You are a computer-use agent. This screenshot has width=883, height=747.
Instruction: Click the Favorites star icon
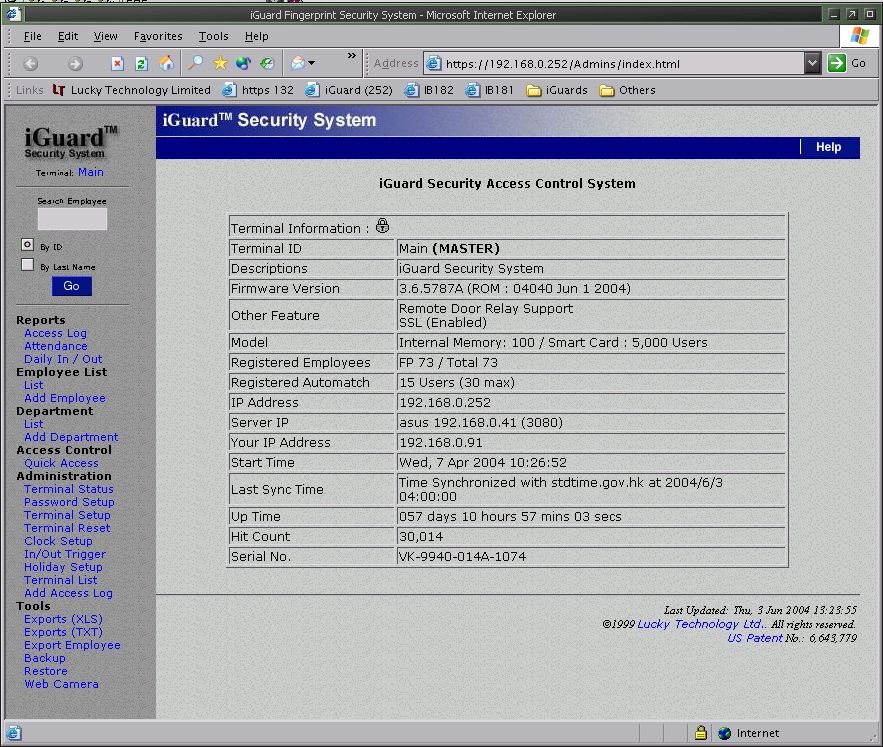pos(220,62)
